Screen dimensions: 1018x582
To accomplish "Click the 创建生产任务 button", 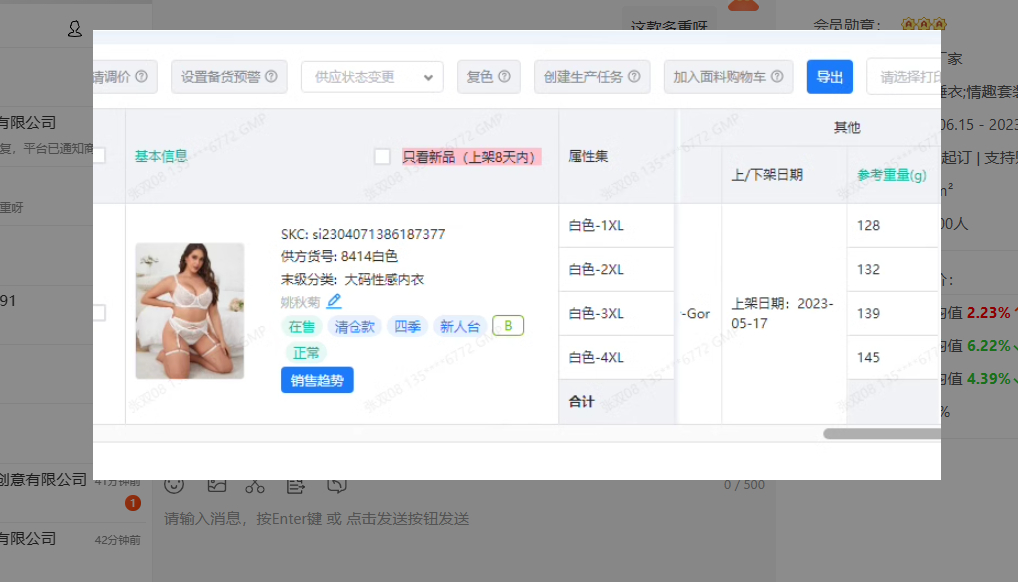I will [x=592, y=77].
